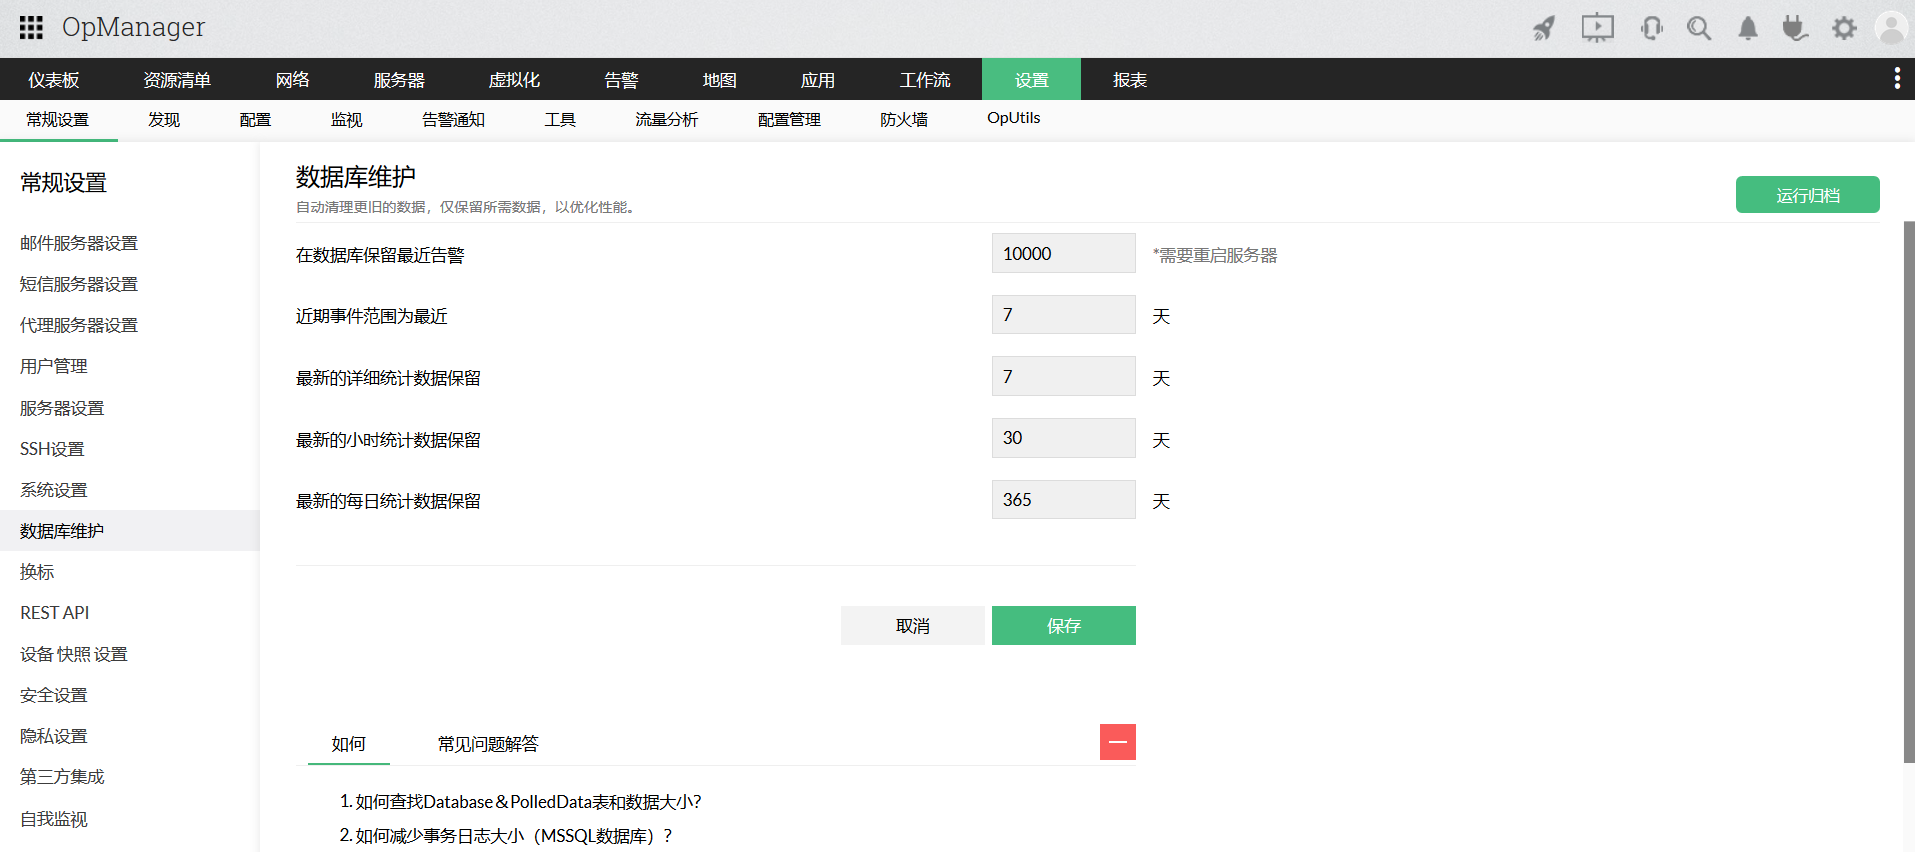Viewport: 1915px width, 852px height.
Task: Open the 监视 sub-tab
Action: (346, 120)
